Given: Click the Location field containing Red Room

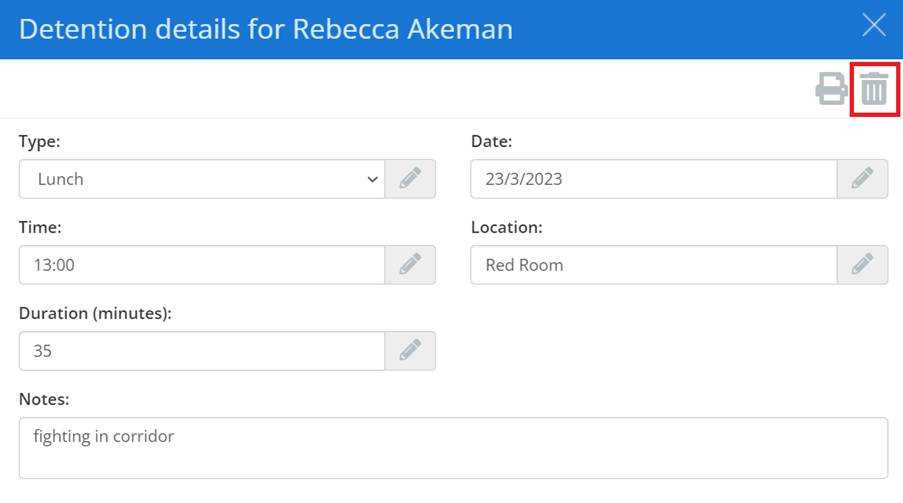Looking at the screenshot, I should tap(653, 265).
